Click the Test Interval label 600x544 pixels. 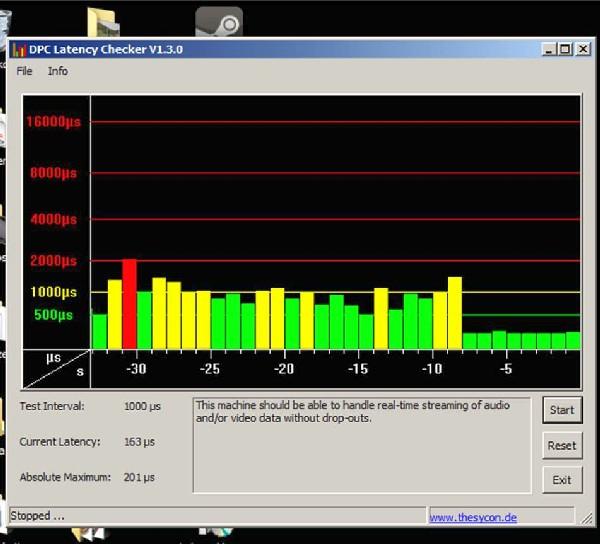click(52, 406)
